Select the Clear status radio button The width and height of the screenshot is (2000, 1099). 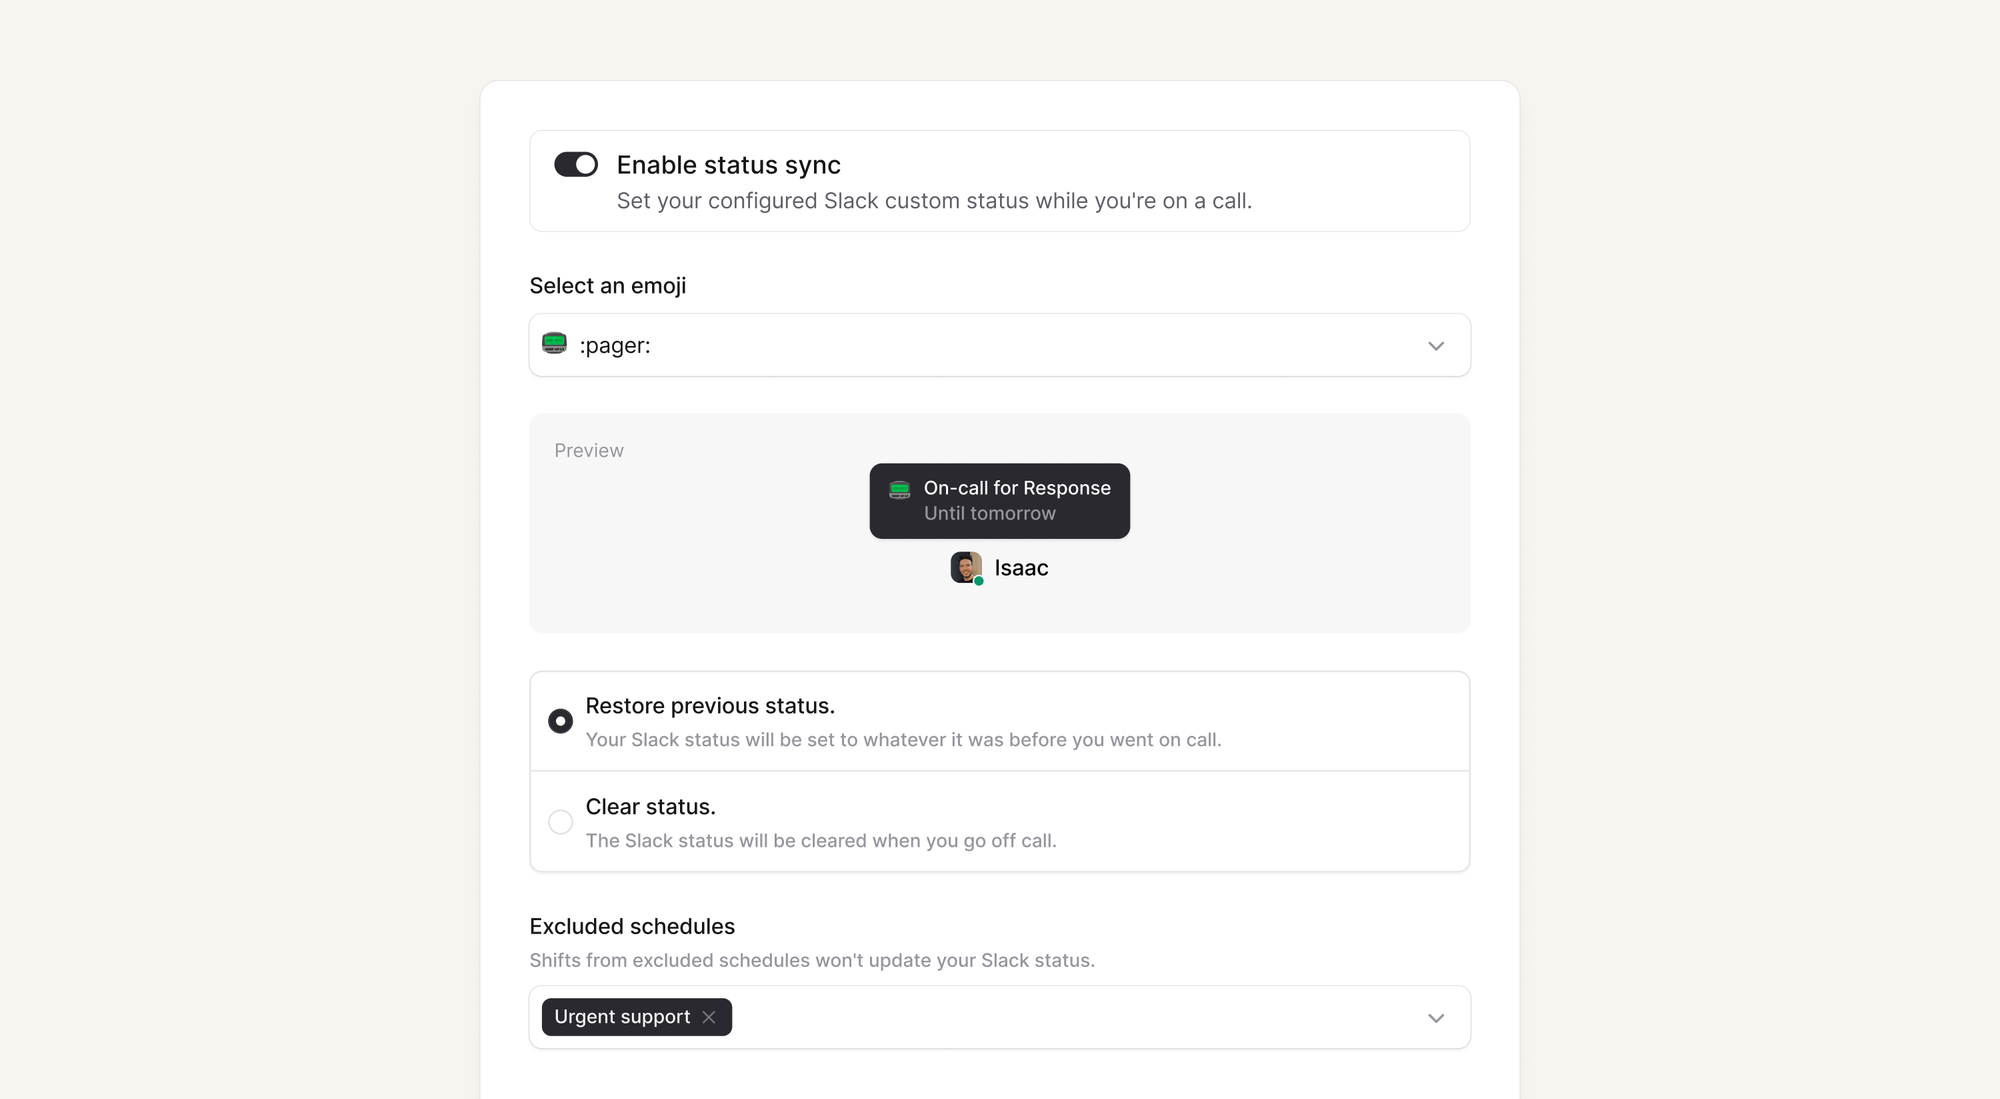tap(560, 822)
